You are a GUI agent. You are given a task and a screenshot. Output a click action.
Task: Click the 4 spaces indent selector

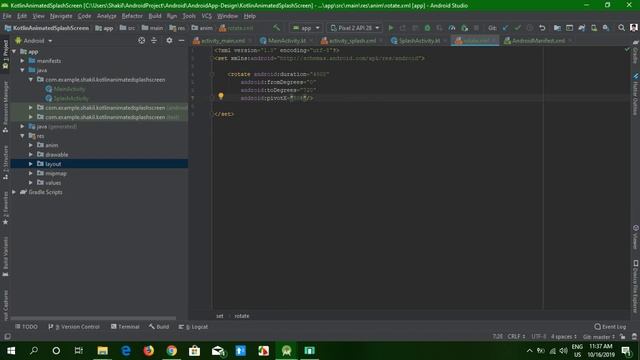[564, 337]
